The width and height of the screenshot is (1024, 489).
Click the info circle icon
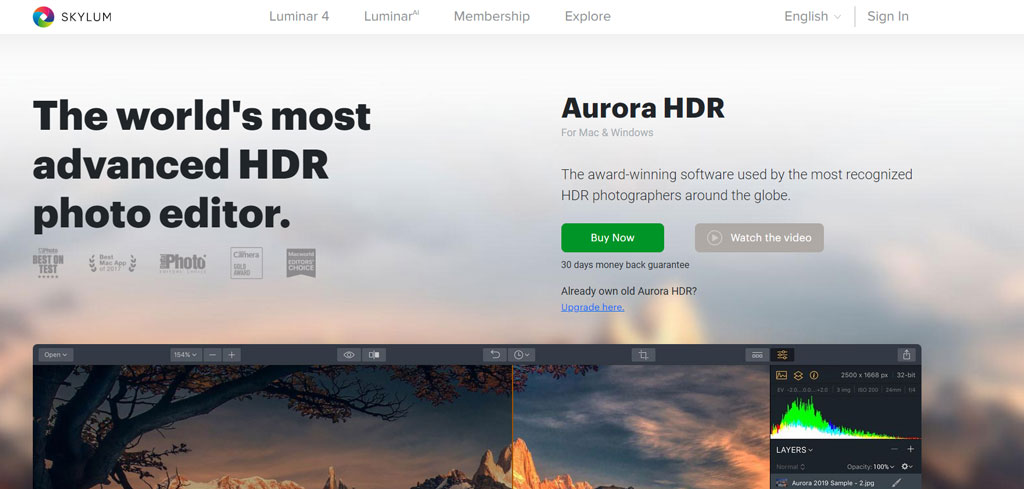pos(814,375)
